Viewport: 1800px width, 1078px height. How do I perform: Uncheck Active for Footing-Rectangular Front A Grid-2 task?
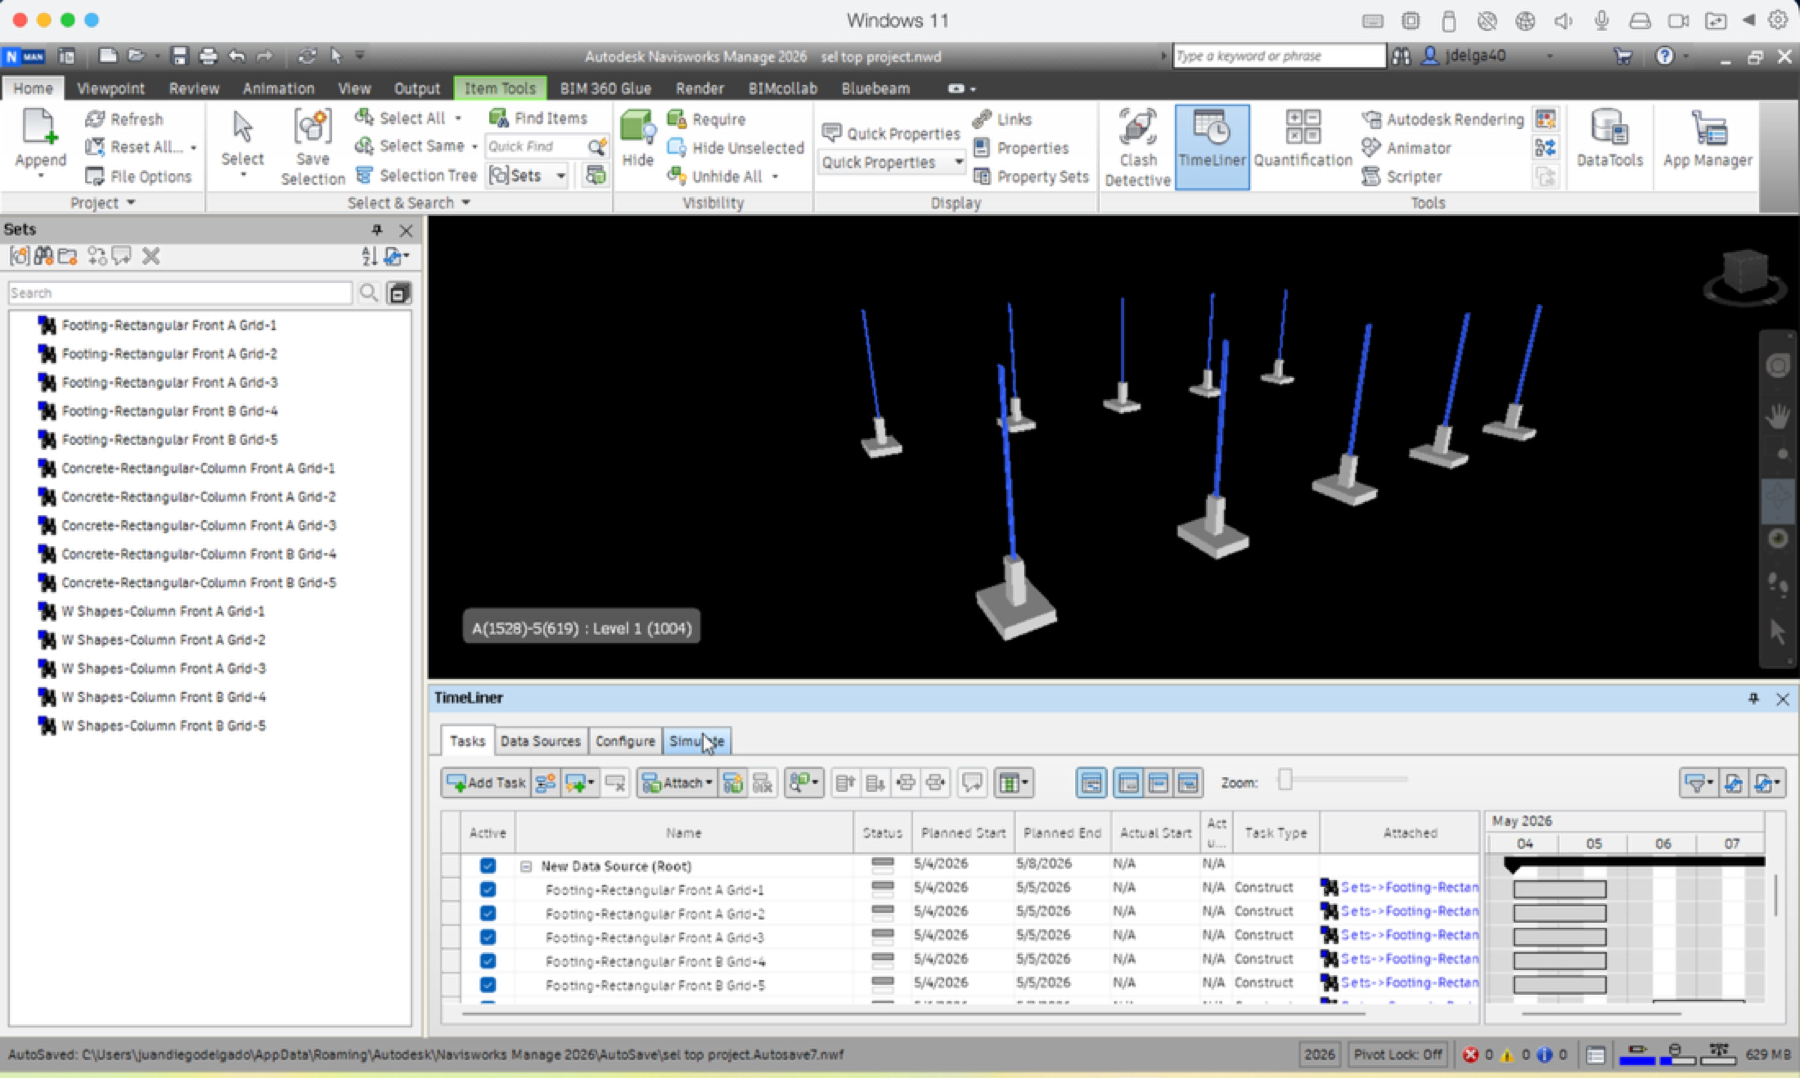tap(488, 913)
